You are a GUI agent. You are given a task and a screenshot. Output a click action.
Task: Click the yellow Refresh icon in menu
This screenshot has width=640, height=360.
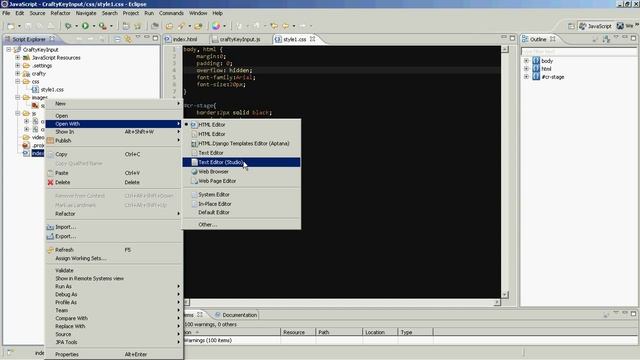(x=50, y=249)
